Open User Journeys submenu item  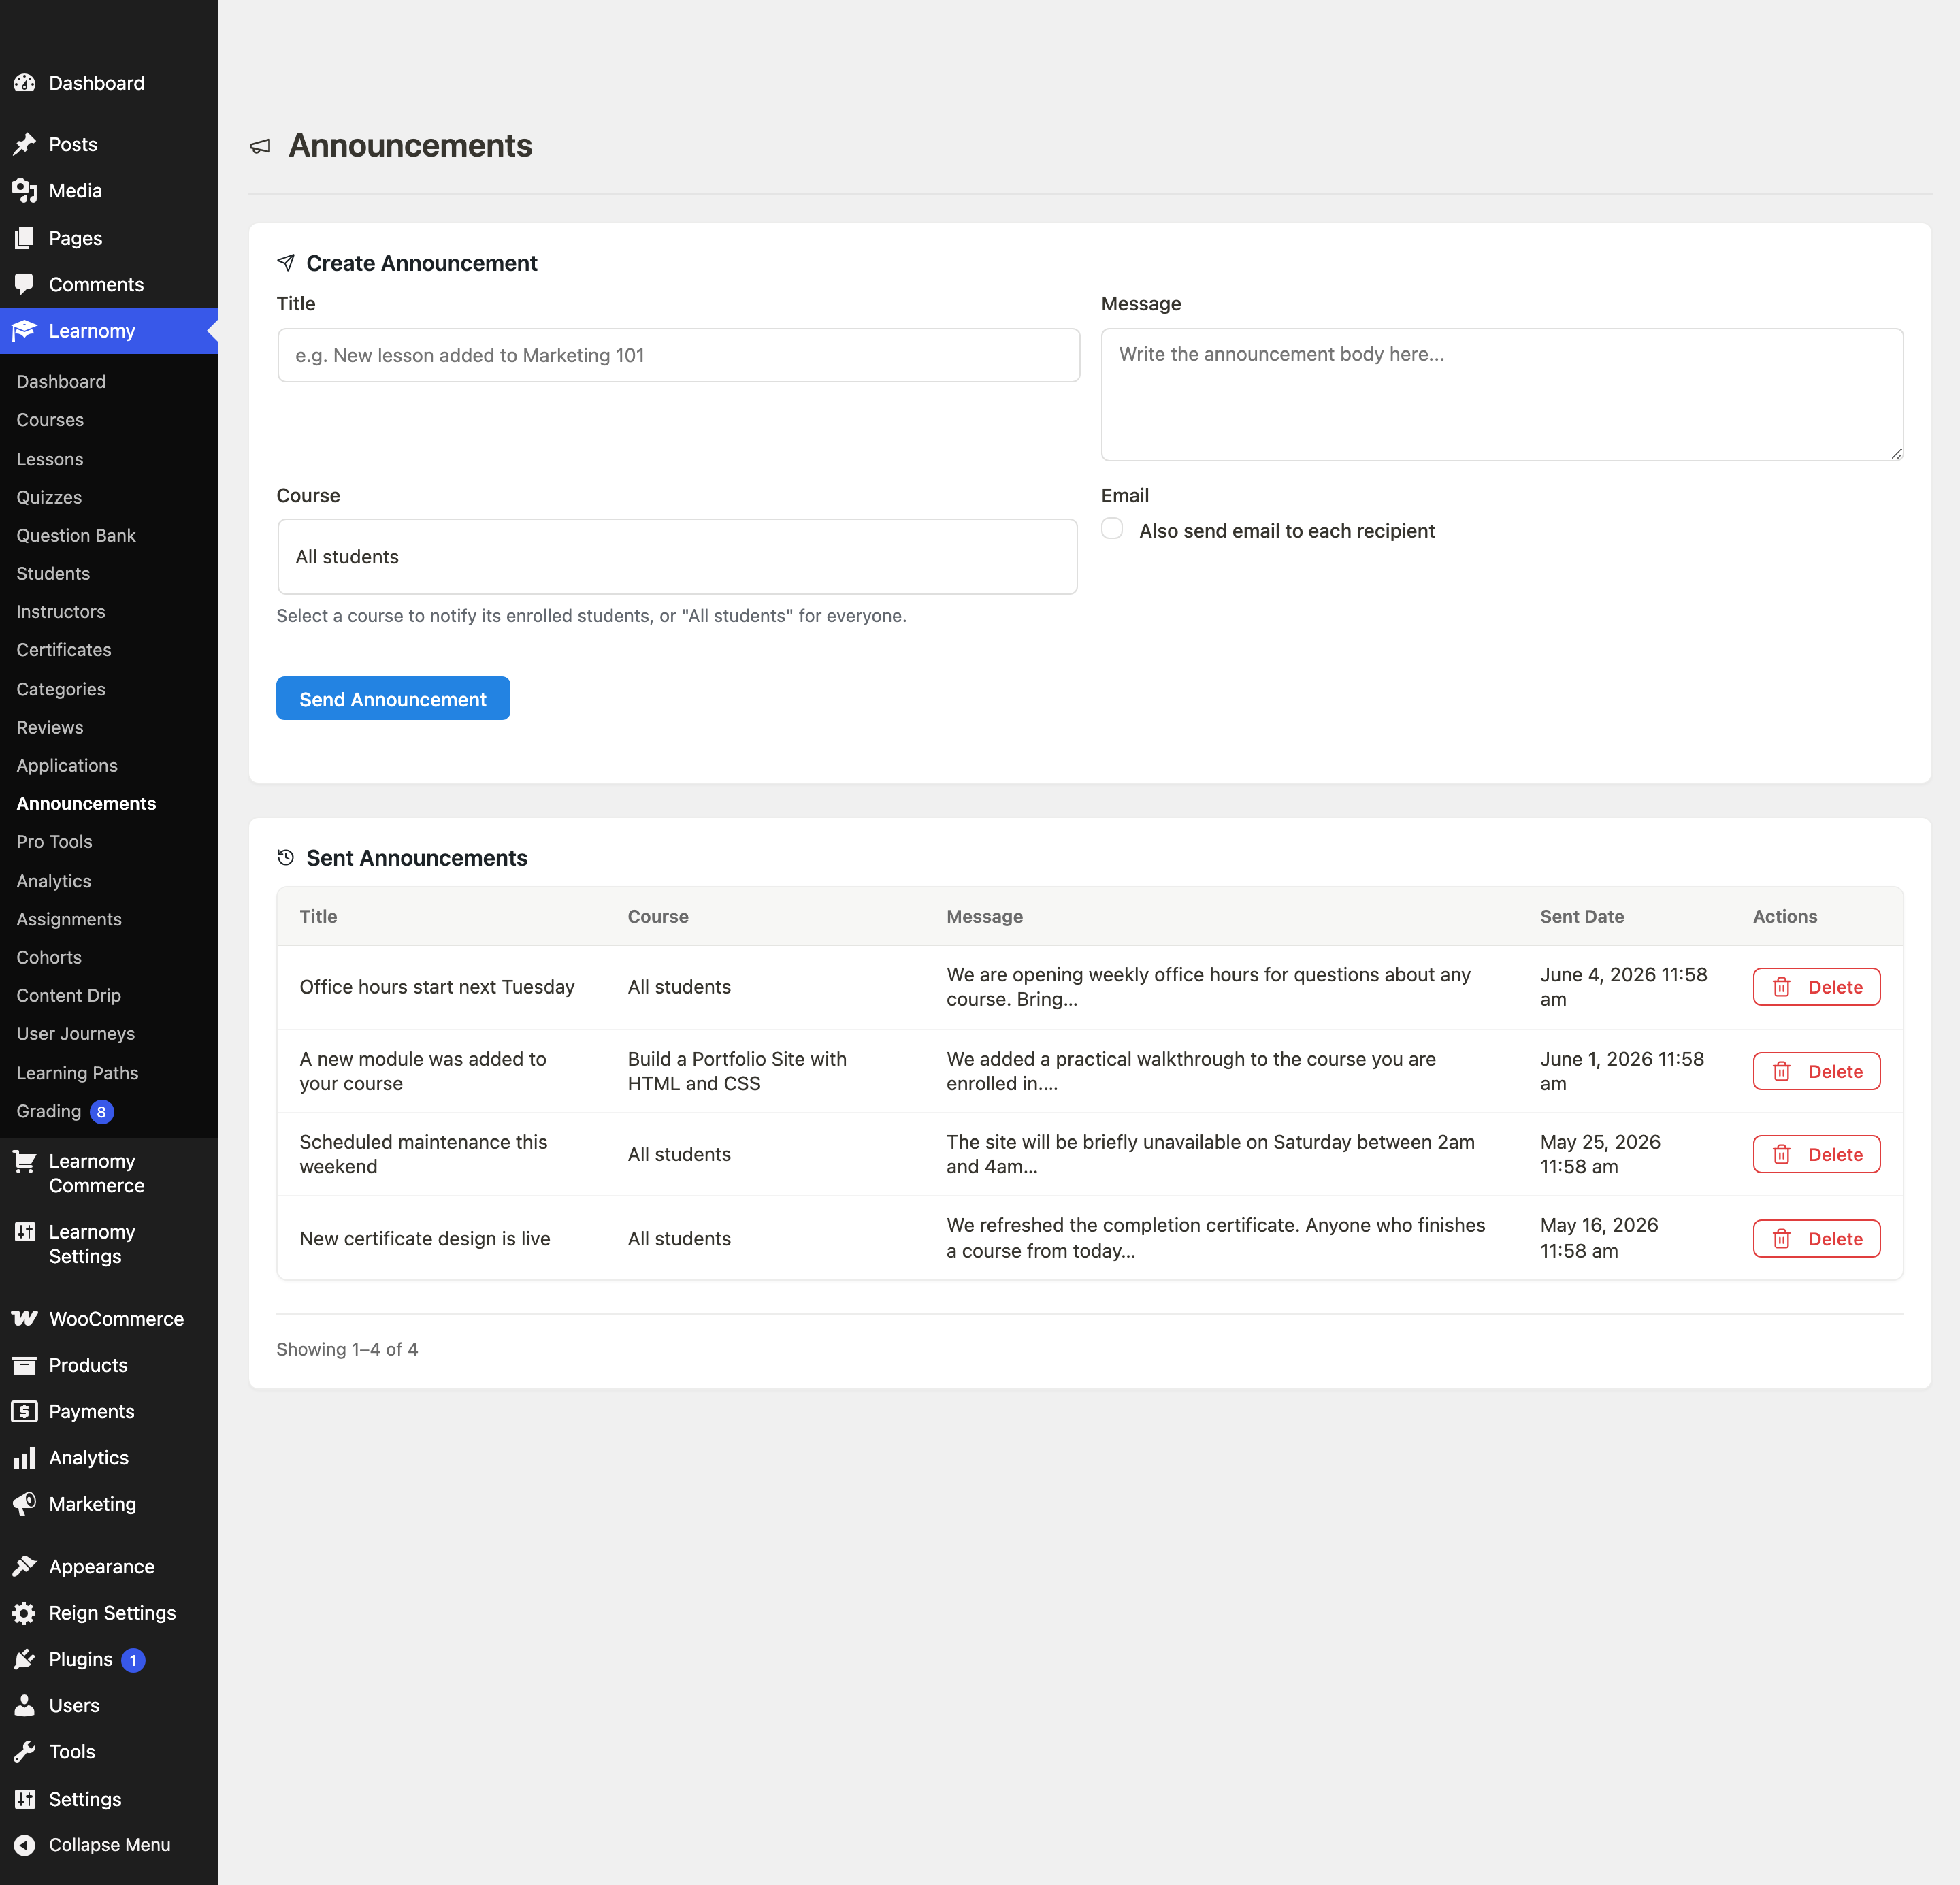pos(75,1033)
